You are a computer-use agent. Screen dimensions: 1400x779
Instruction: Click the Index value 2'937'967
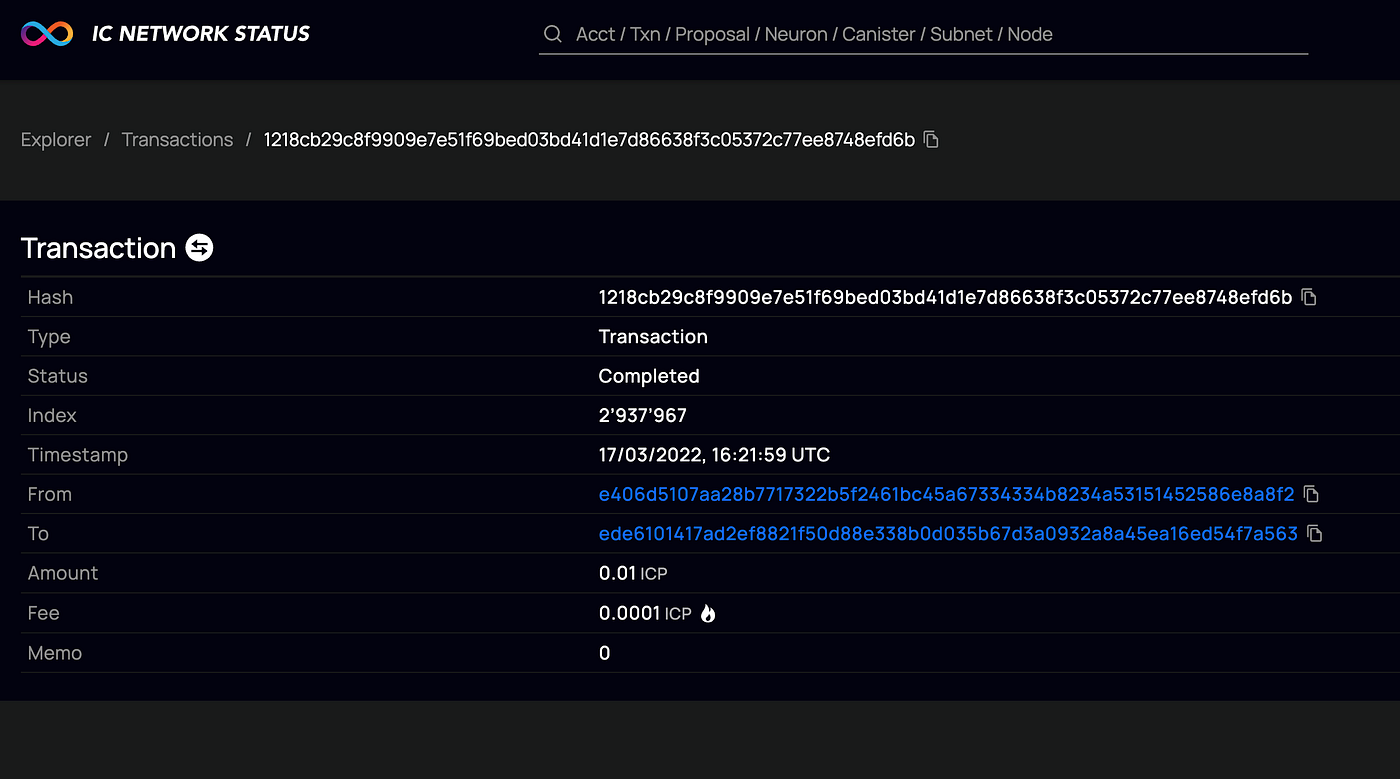tap(643, 414)
